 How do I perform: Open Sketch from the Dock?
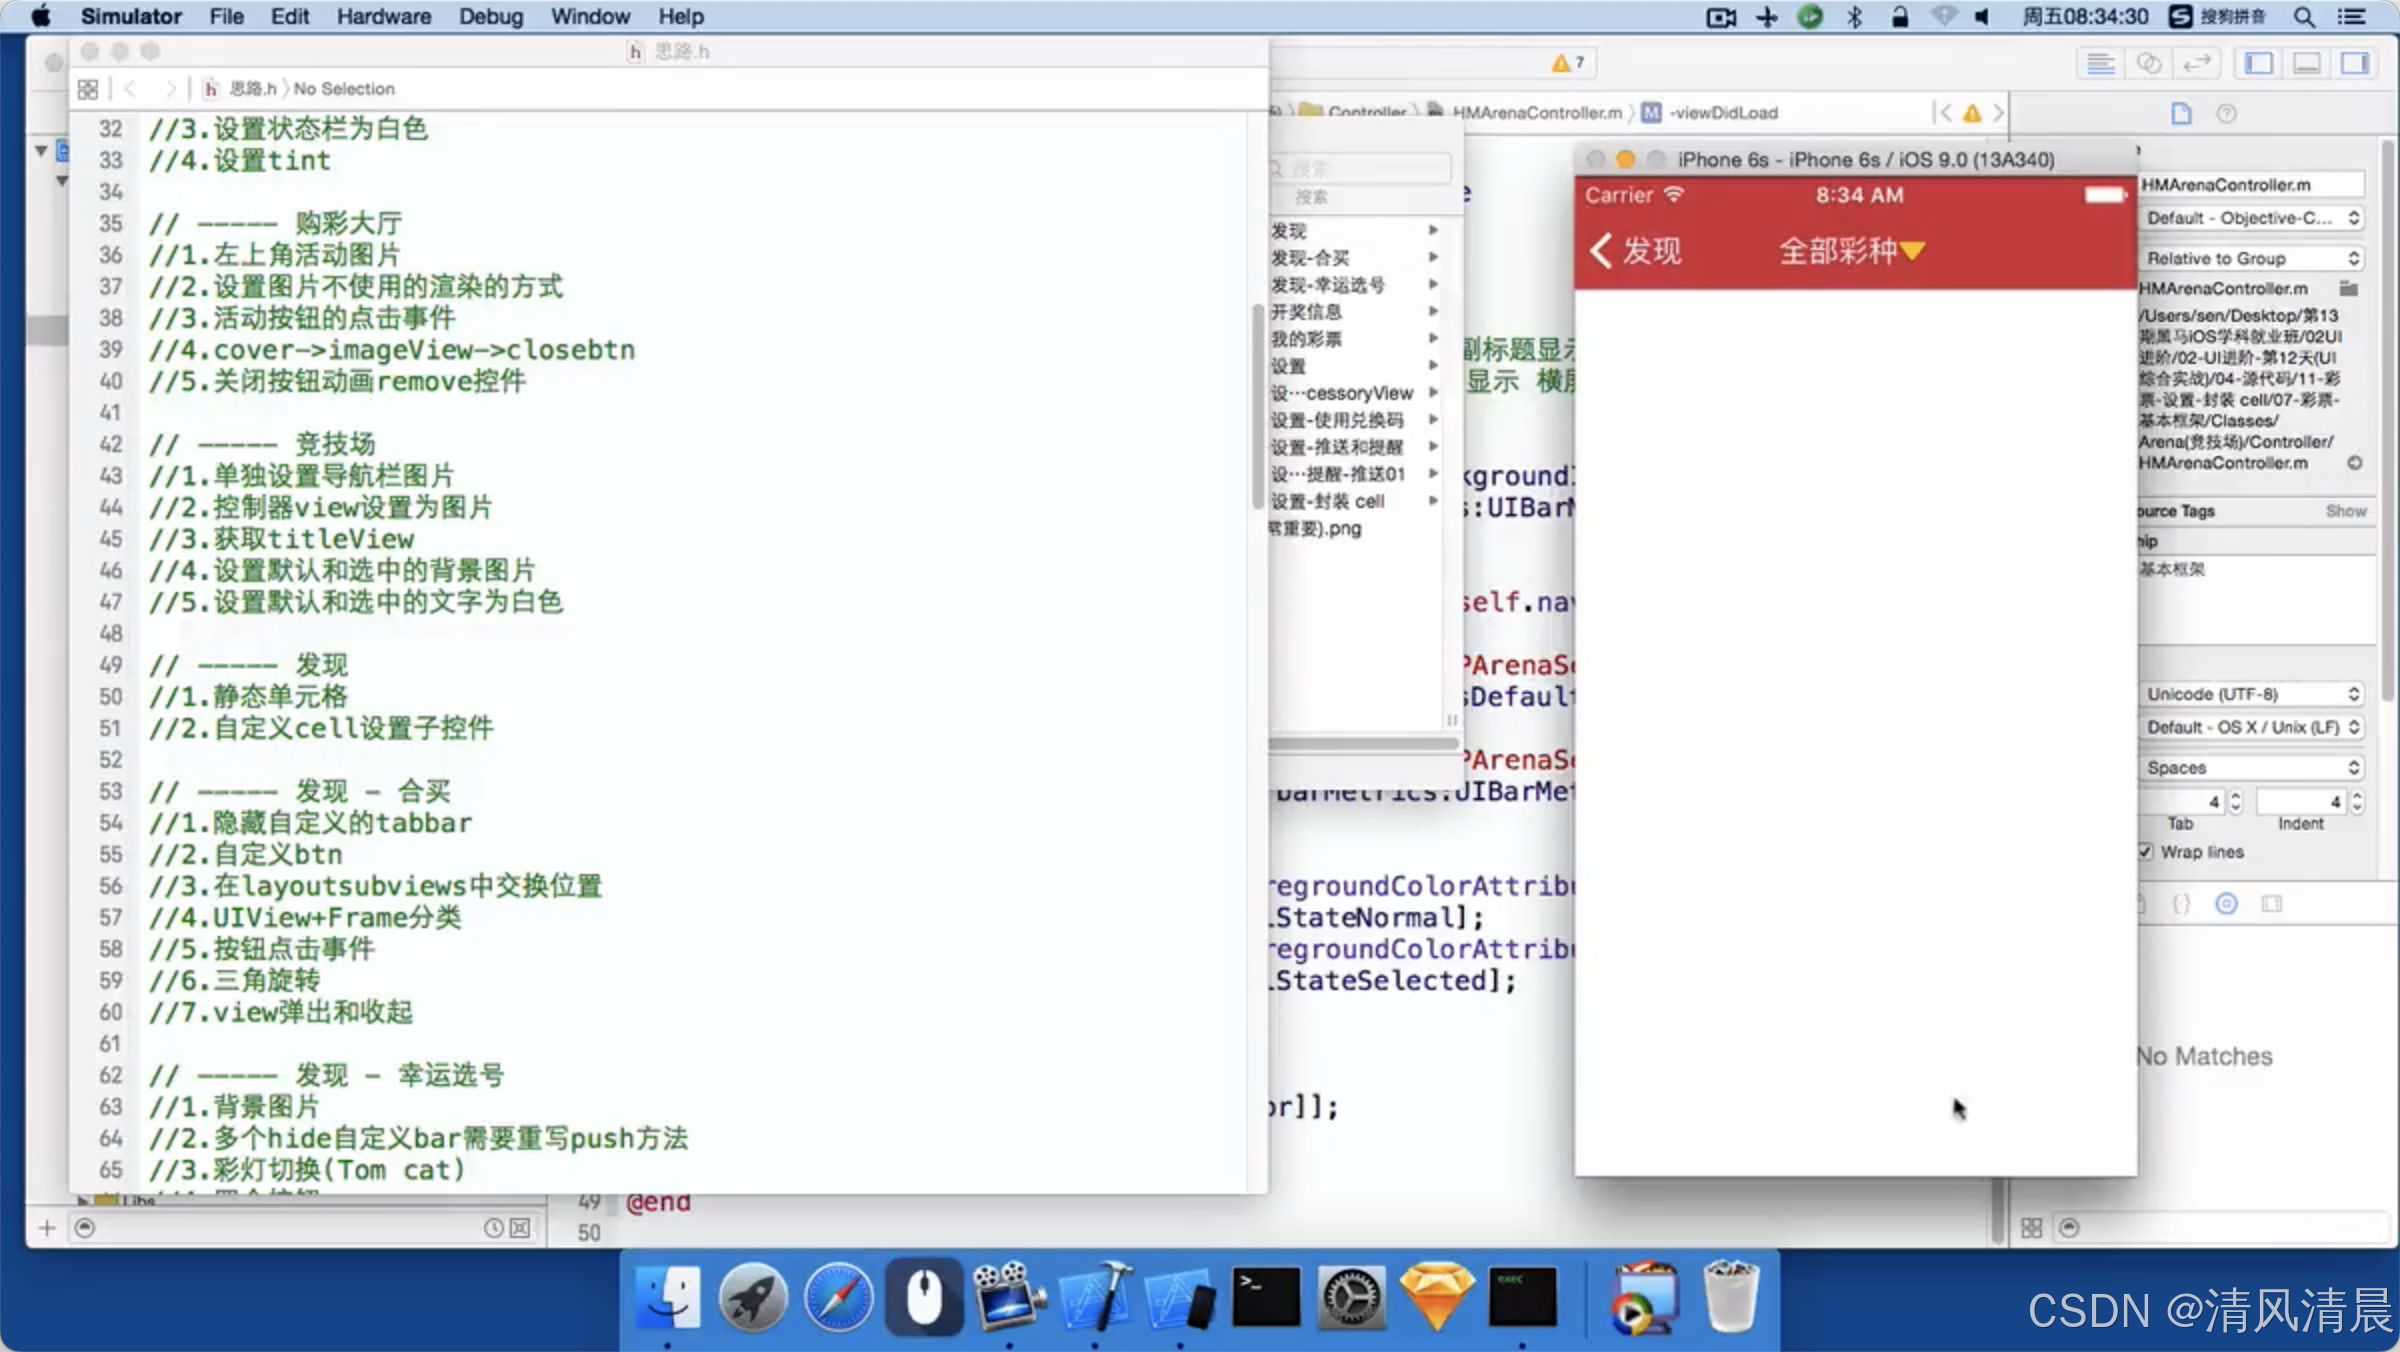1437,1299
